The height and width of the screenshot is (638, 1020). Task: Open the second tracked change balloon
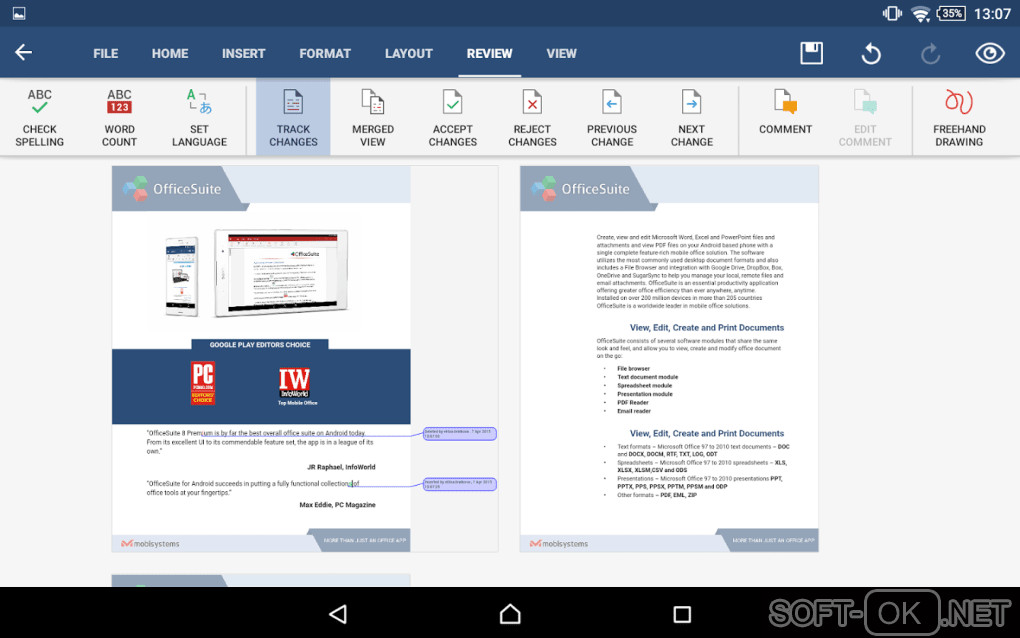pyautogui.click(x=460, y=485)
